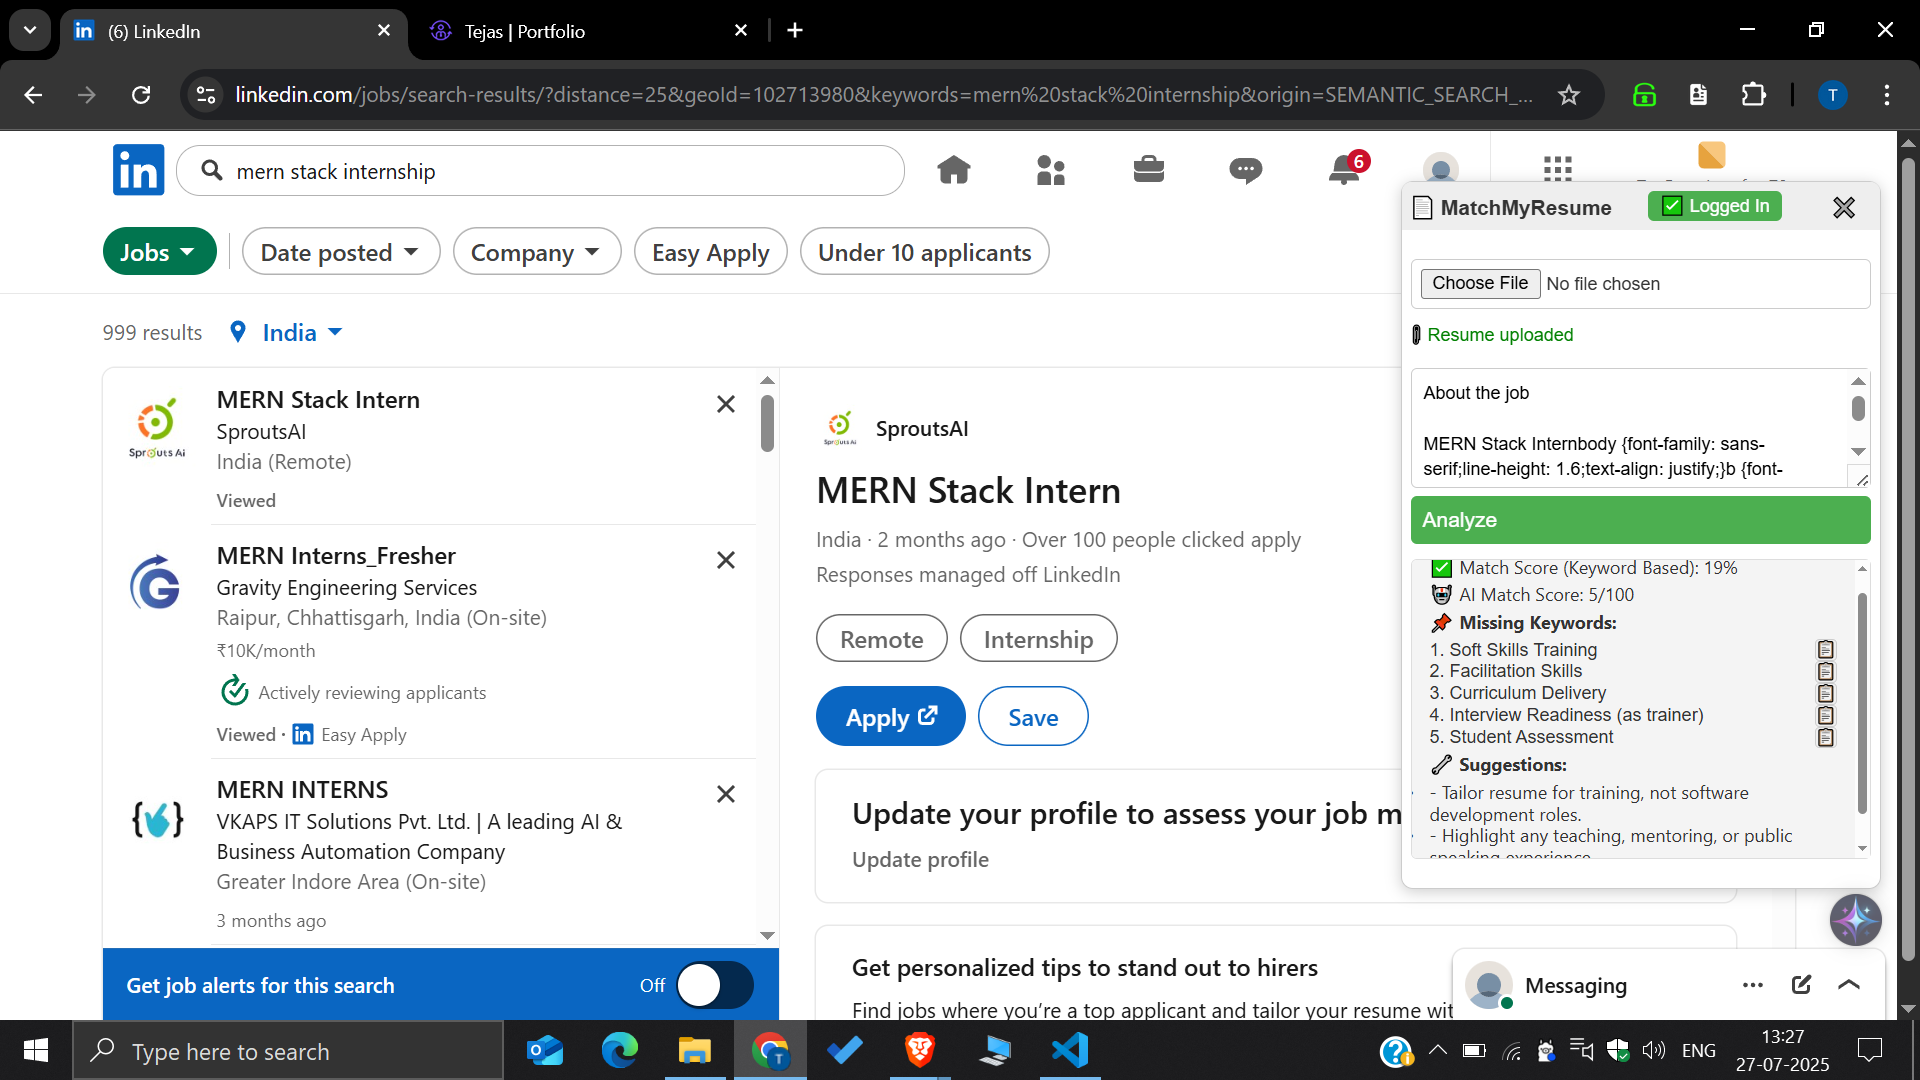Open the LinkedIn Home icon
Screen dimensions: 1920x1080
click(x=953, y=170)
